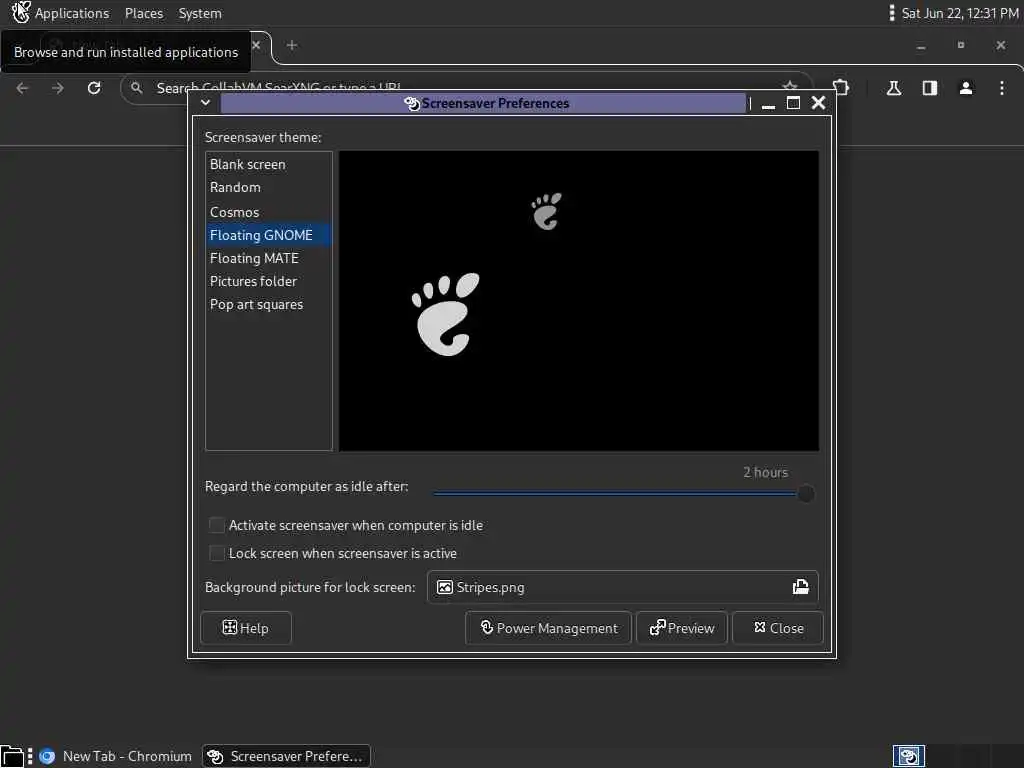Click the Preview button
1024x768 pixels.
[x=682, y=628]
